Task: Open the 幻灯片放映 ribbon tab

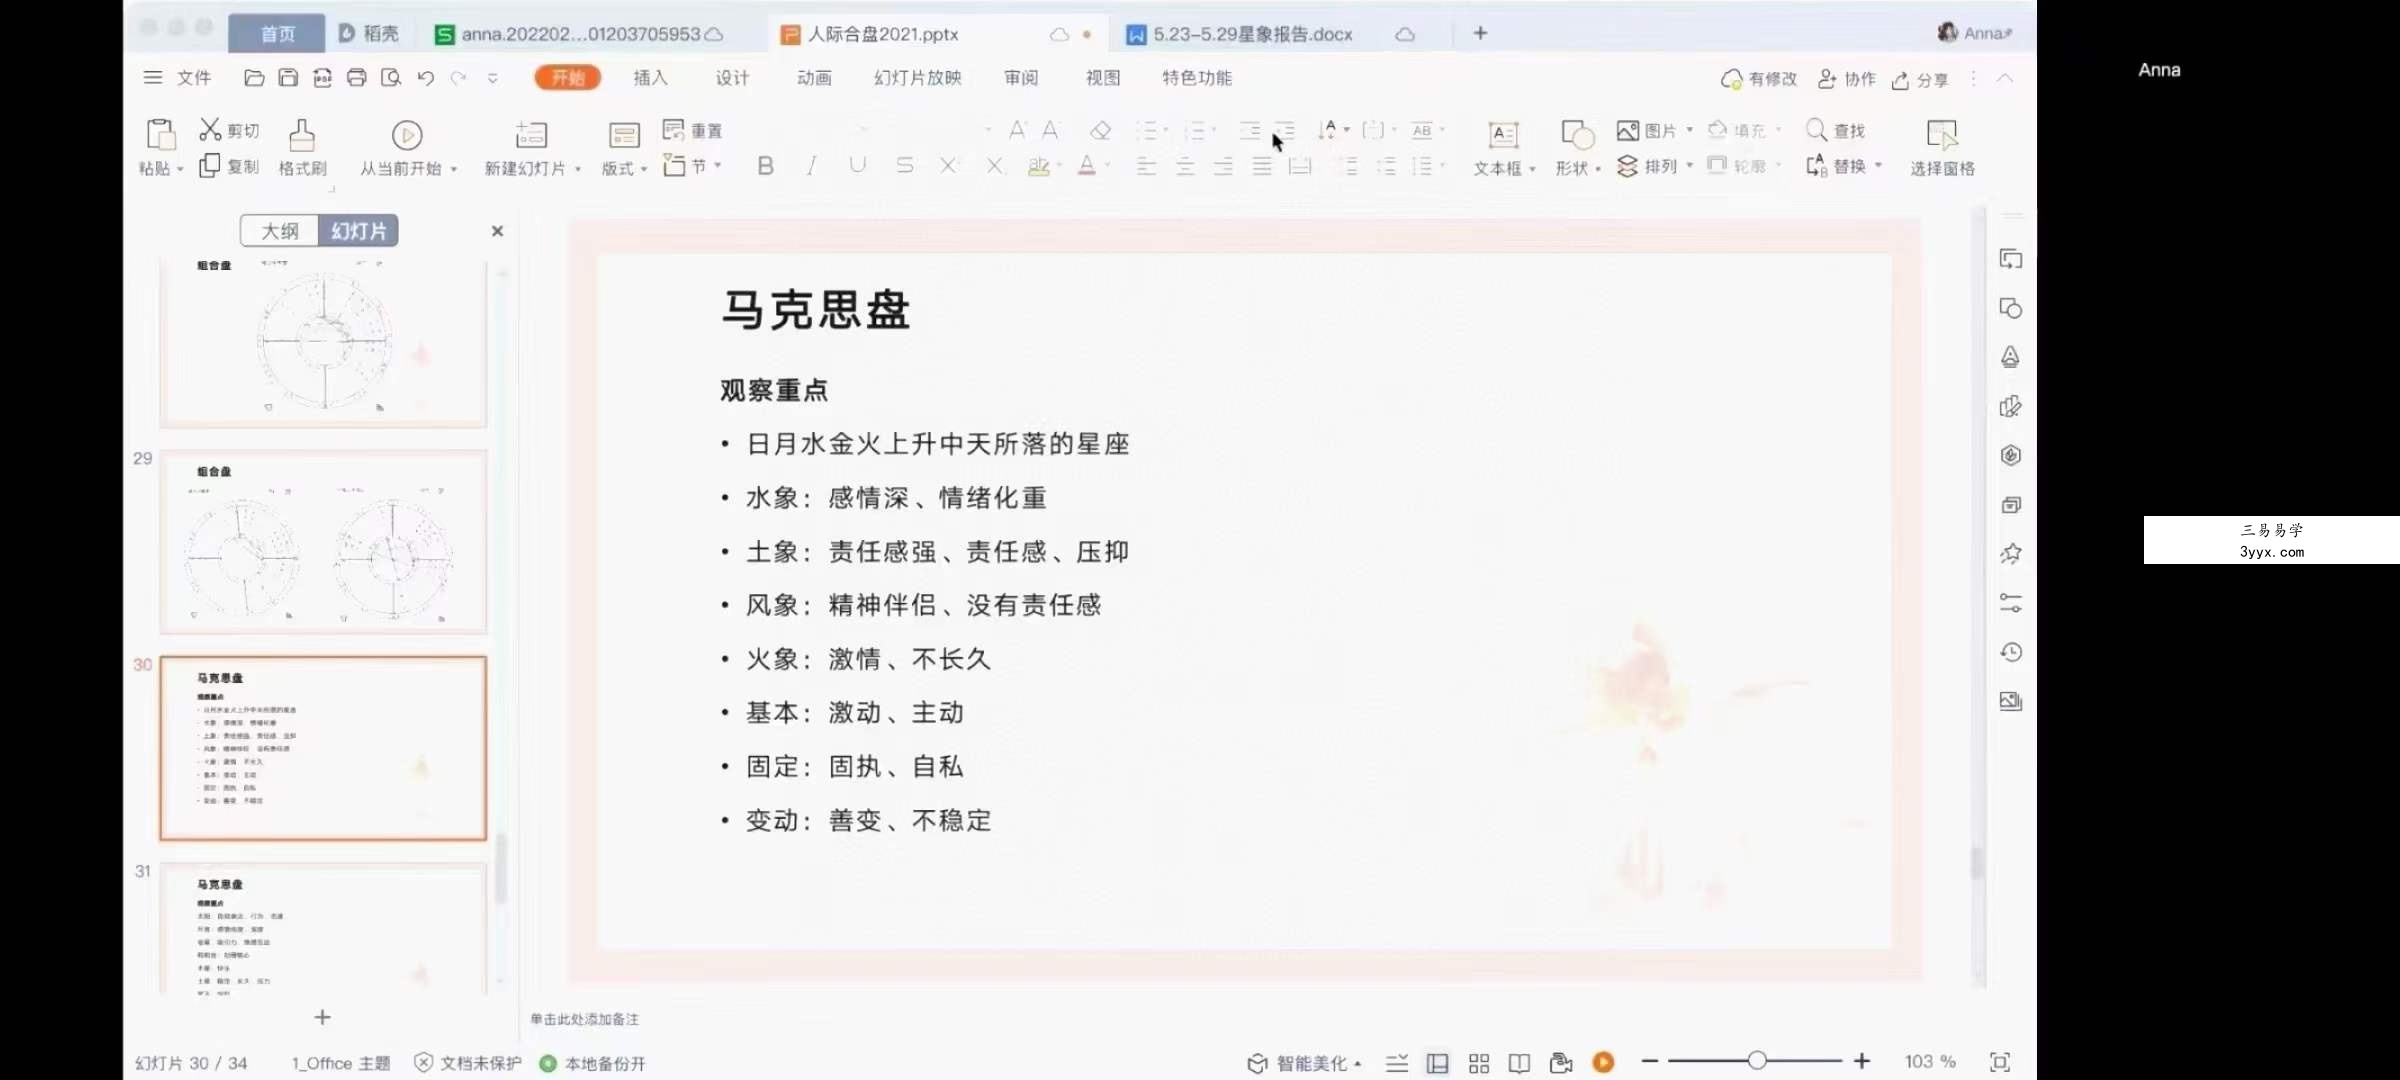Action: coord(917,78)
